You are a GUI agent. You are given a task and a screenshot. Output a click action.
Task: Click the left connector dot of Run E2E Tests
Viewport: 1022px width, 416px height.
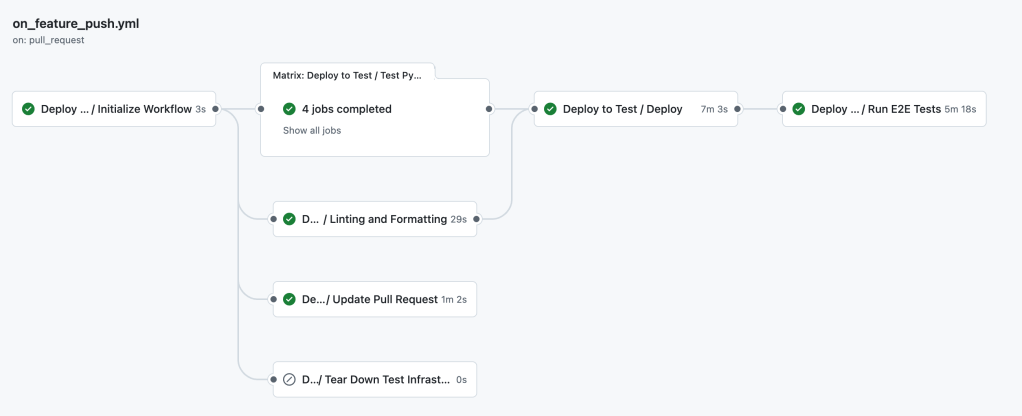click(x=782, y=109)
